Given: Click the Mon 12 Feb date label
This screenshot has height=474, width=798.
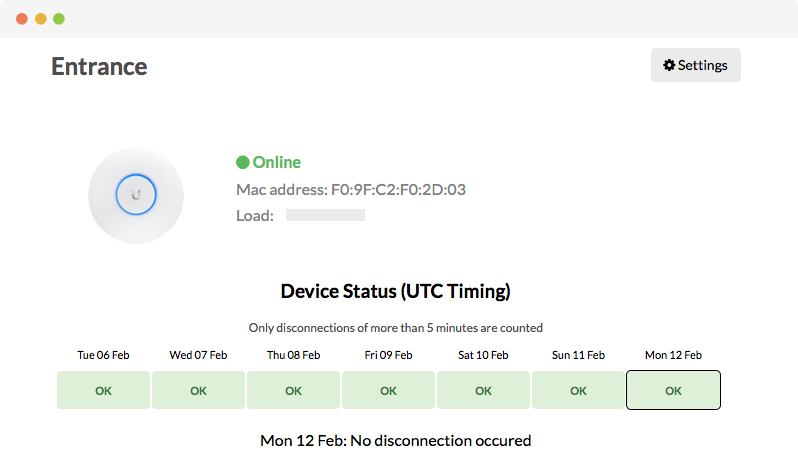Looking at the screenshot, I should [x=673, y=355].
